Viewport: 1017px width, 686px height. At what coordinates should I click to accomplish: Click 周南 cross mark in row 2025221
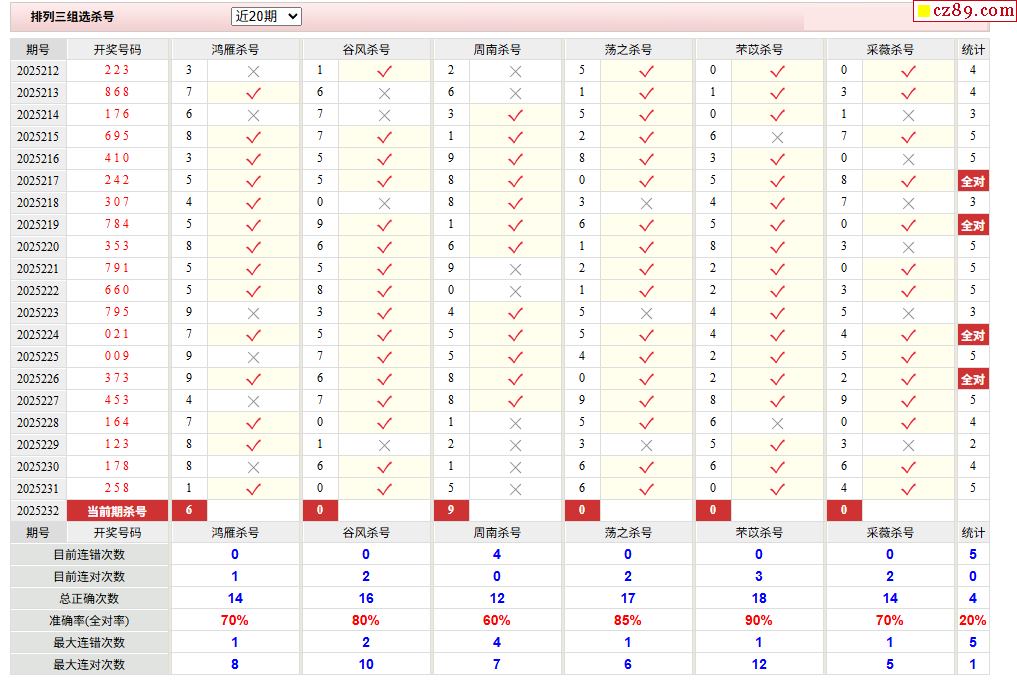(516, 269)
